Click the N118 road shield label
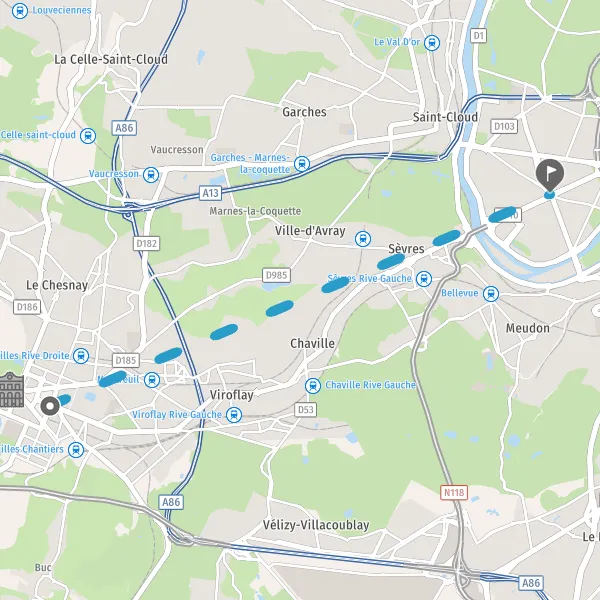 click(454, 492)
